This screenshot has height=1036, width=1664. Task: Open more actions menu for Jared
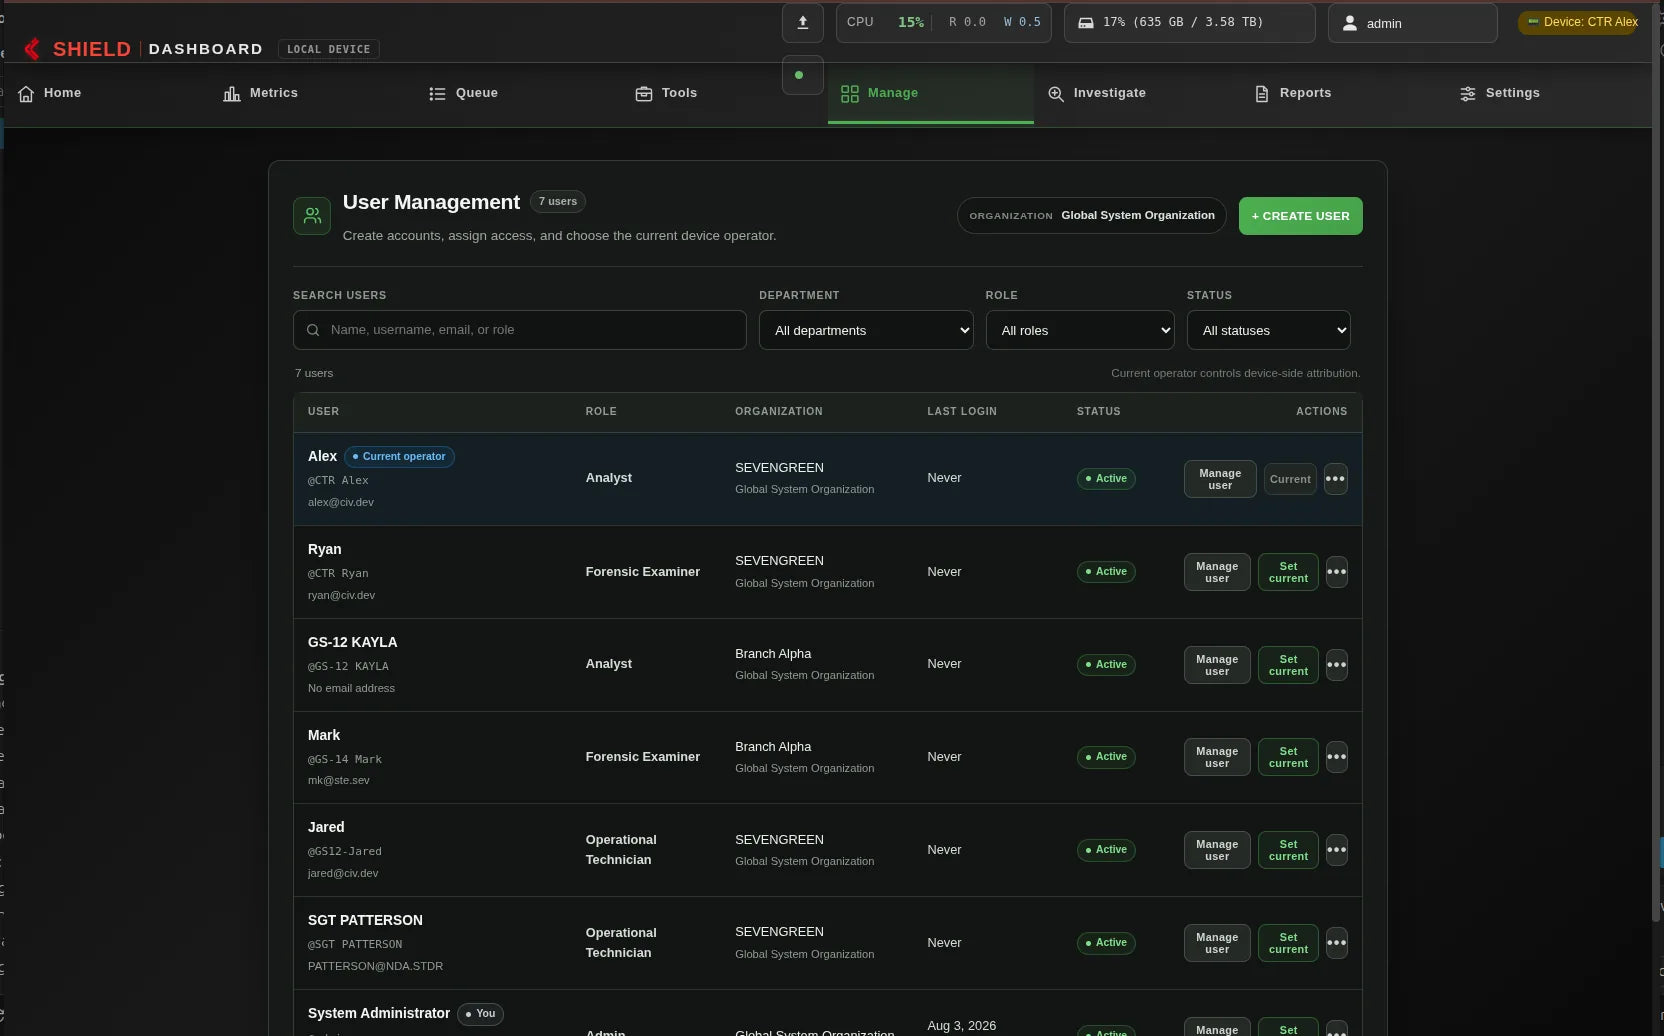point(1336,850)
